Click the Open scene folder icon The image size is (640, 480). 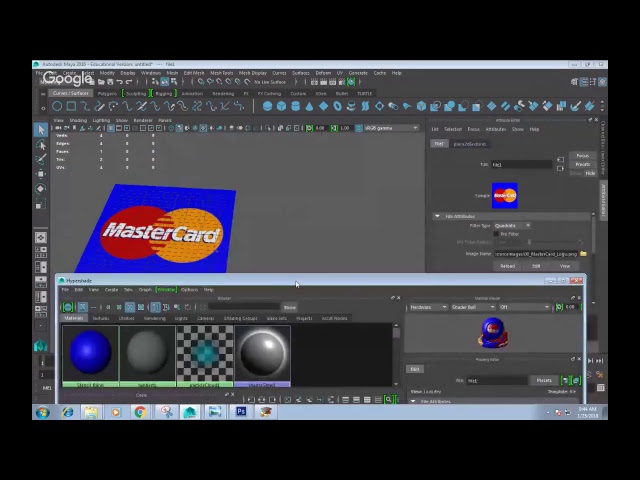(x=101, y=82)
